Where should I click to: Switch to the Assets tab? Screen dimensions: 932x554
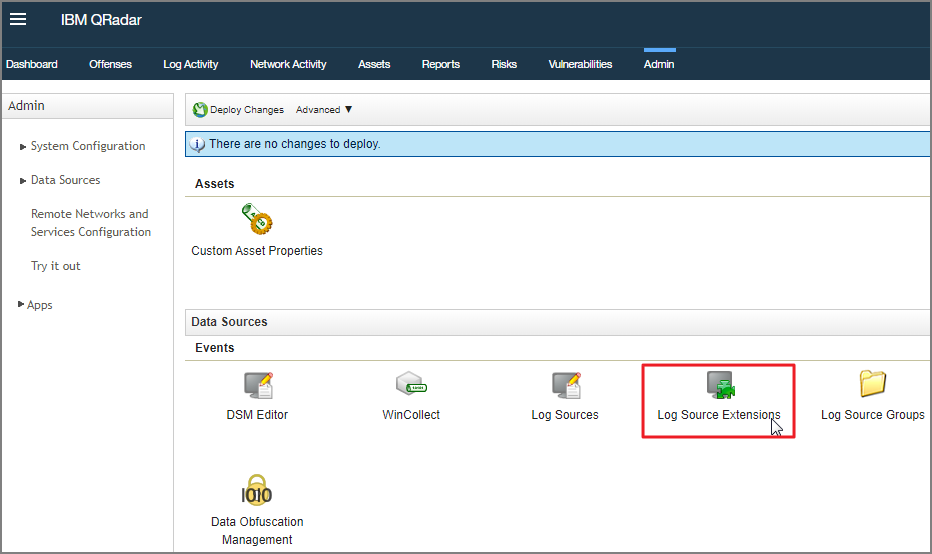click(x=374, y=64)
